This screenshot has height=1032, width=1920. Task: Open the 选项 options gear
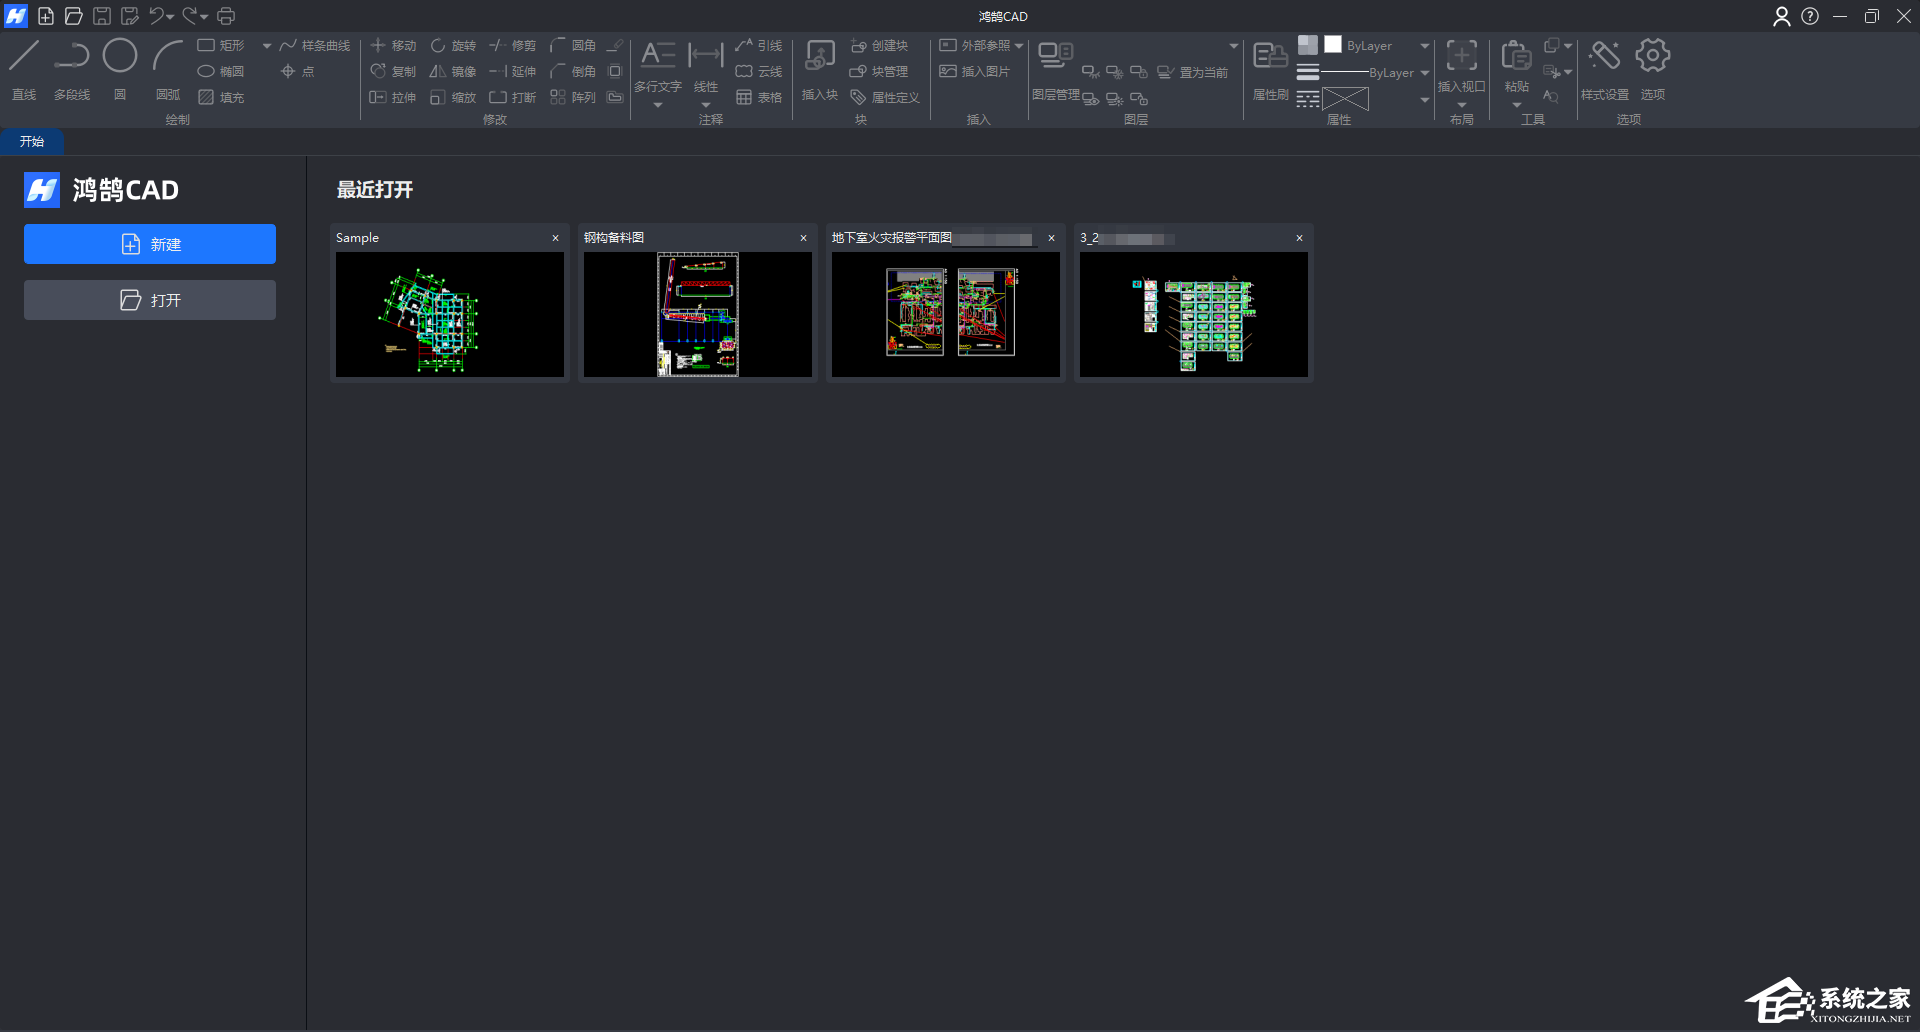coord(1653,69)
